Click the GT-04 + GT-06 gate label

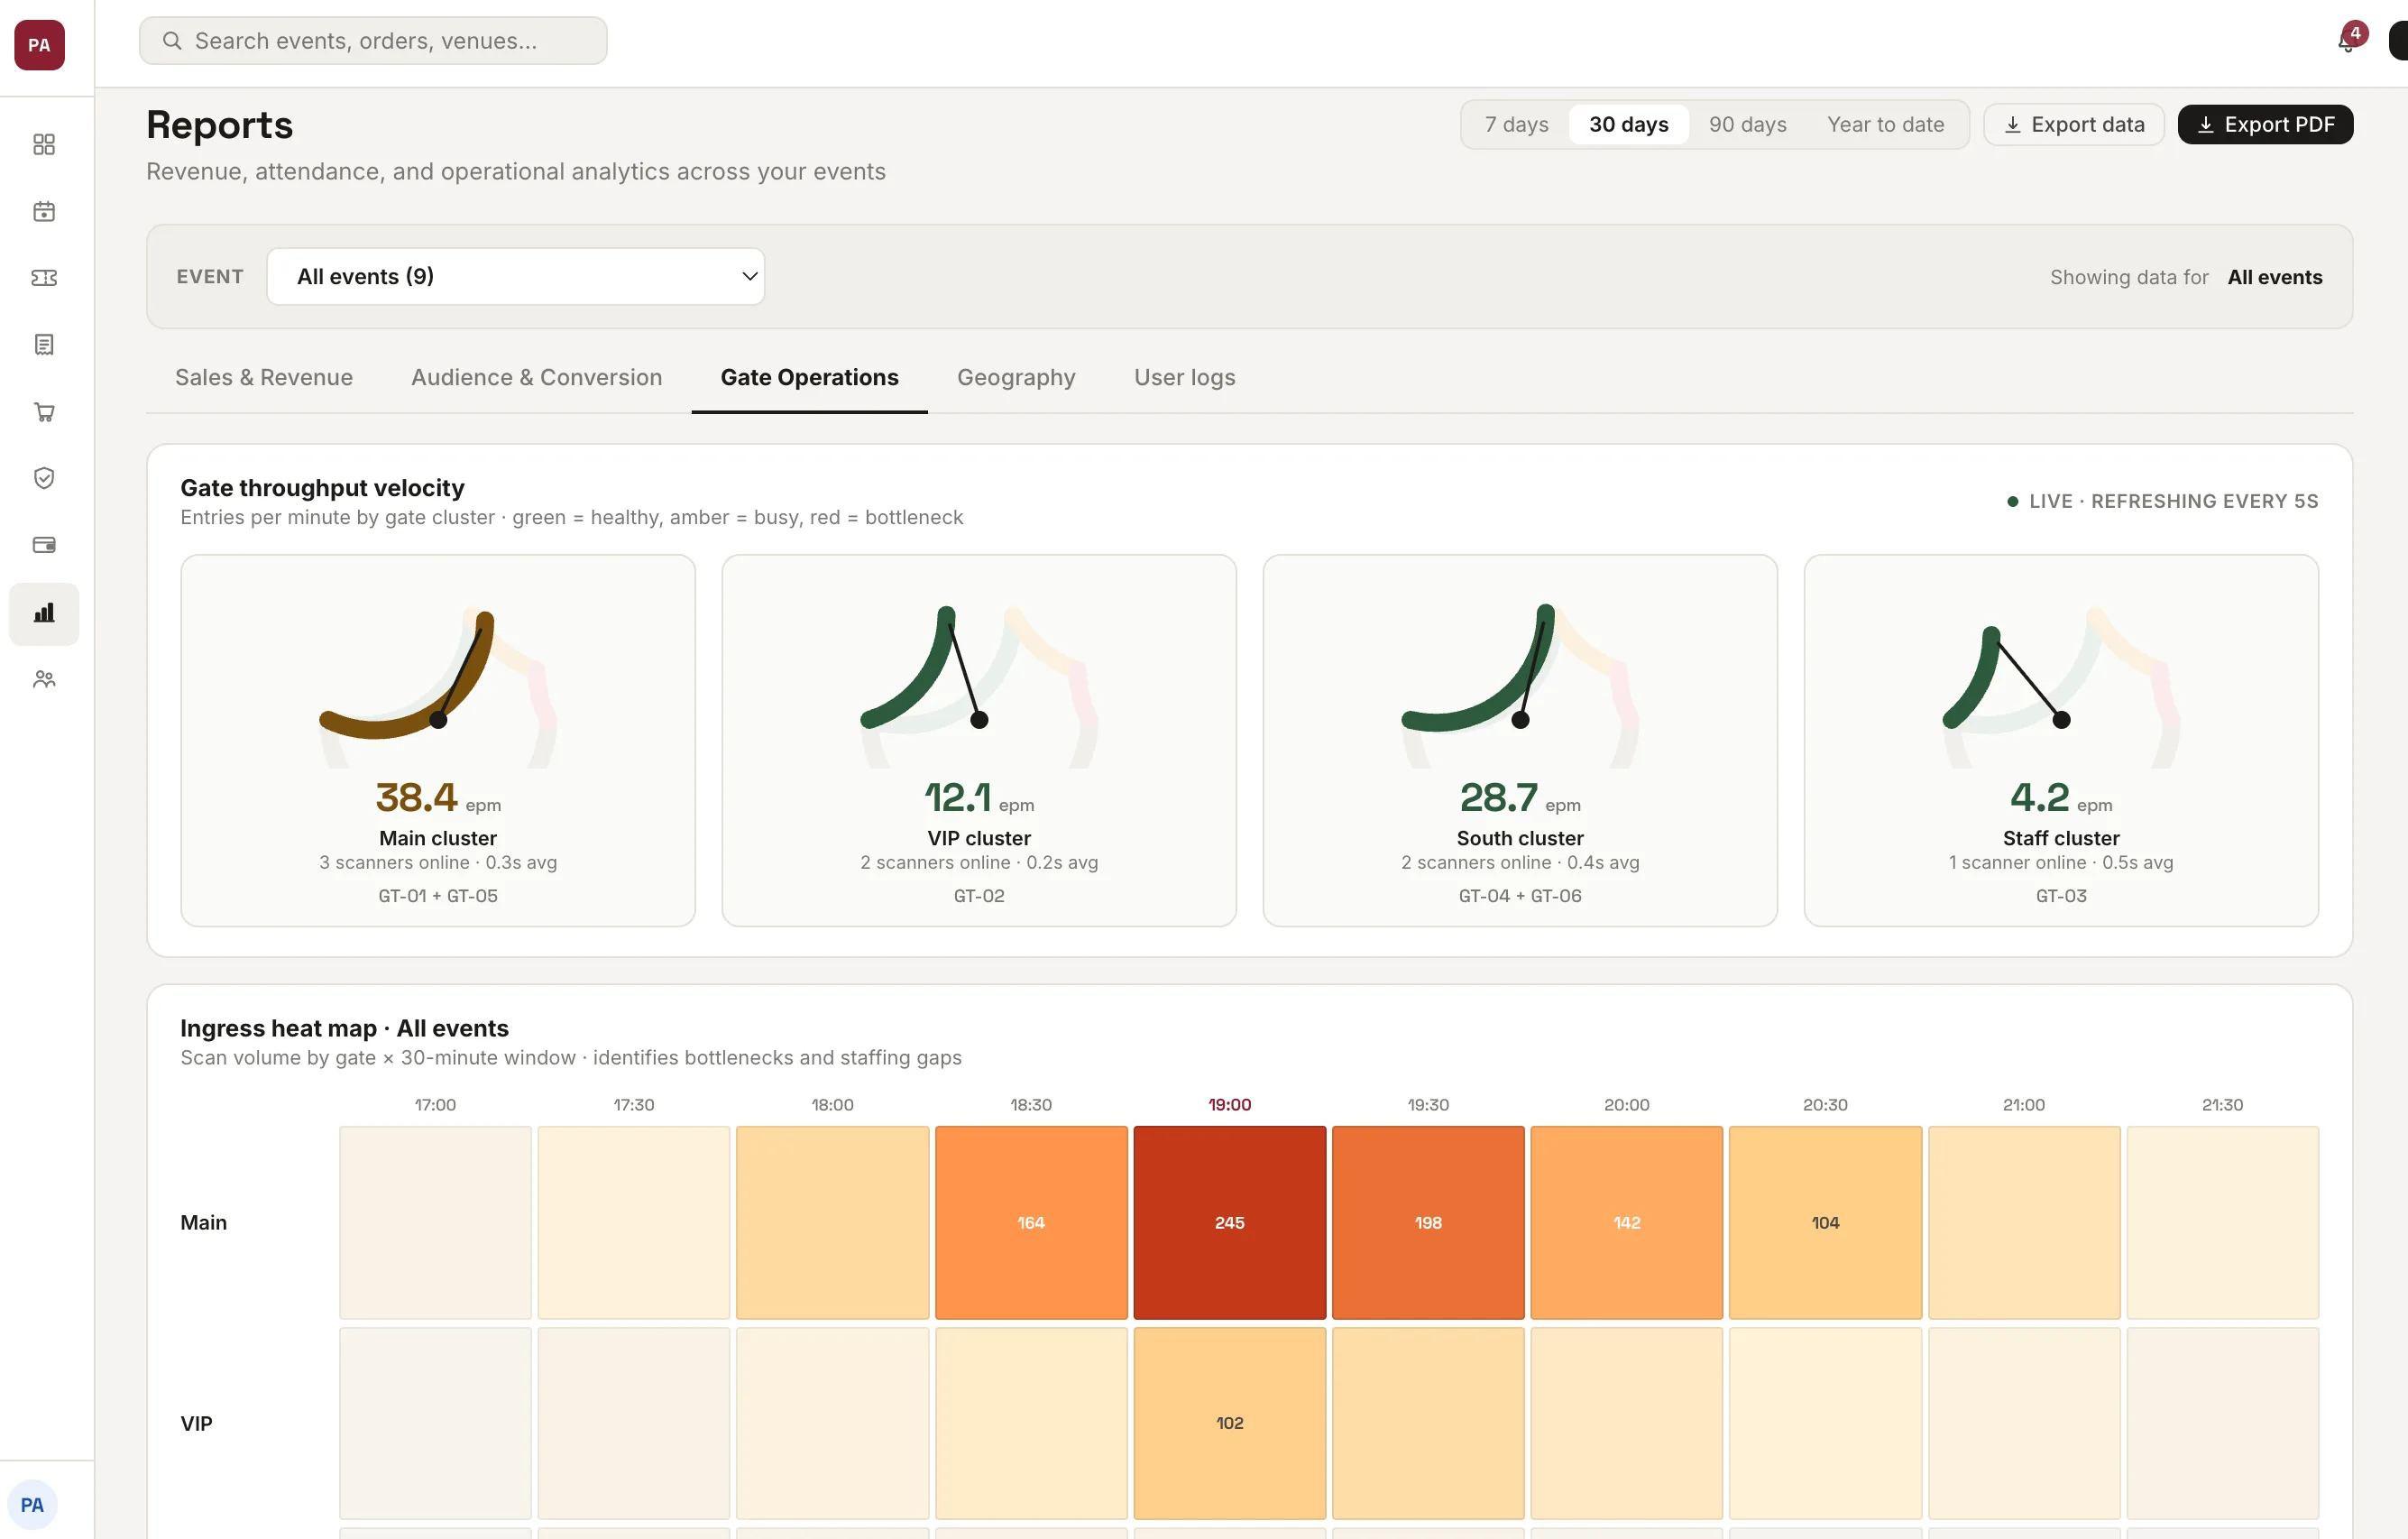(x=1520, y=896)
